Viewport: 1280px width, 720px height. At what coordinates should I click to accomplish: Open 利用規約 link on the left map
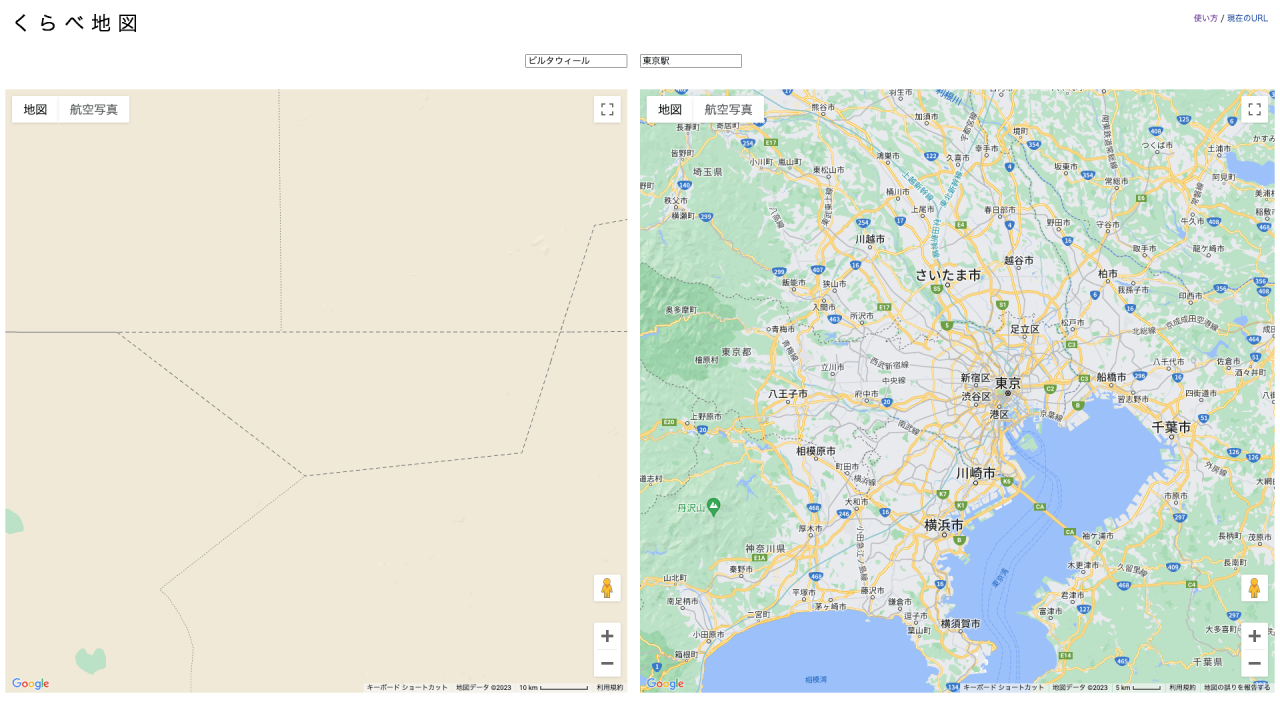610,687
